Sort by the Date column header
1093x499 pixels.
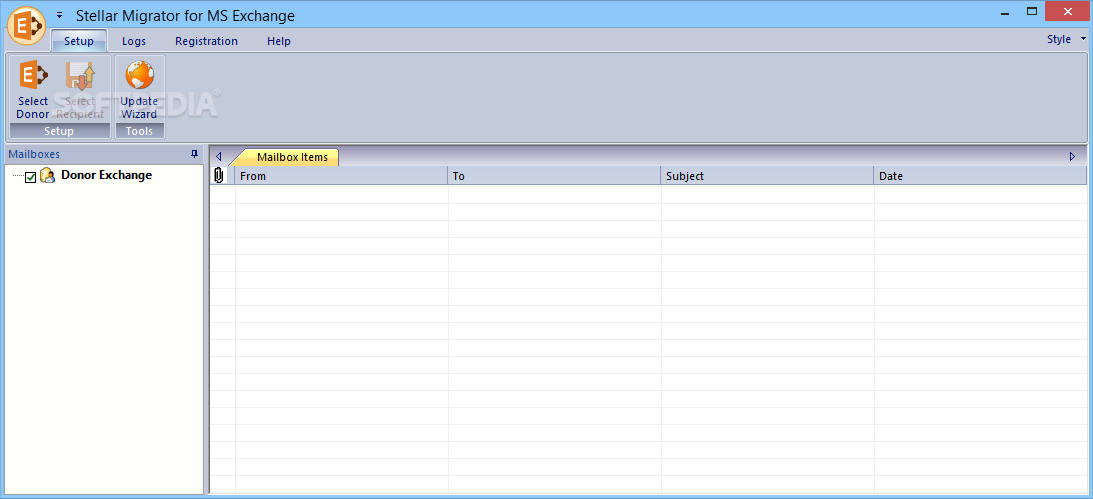click(x=980, y=176)
